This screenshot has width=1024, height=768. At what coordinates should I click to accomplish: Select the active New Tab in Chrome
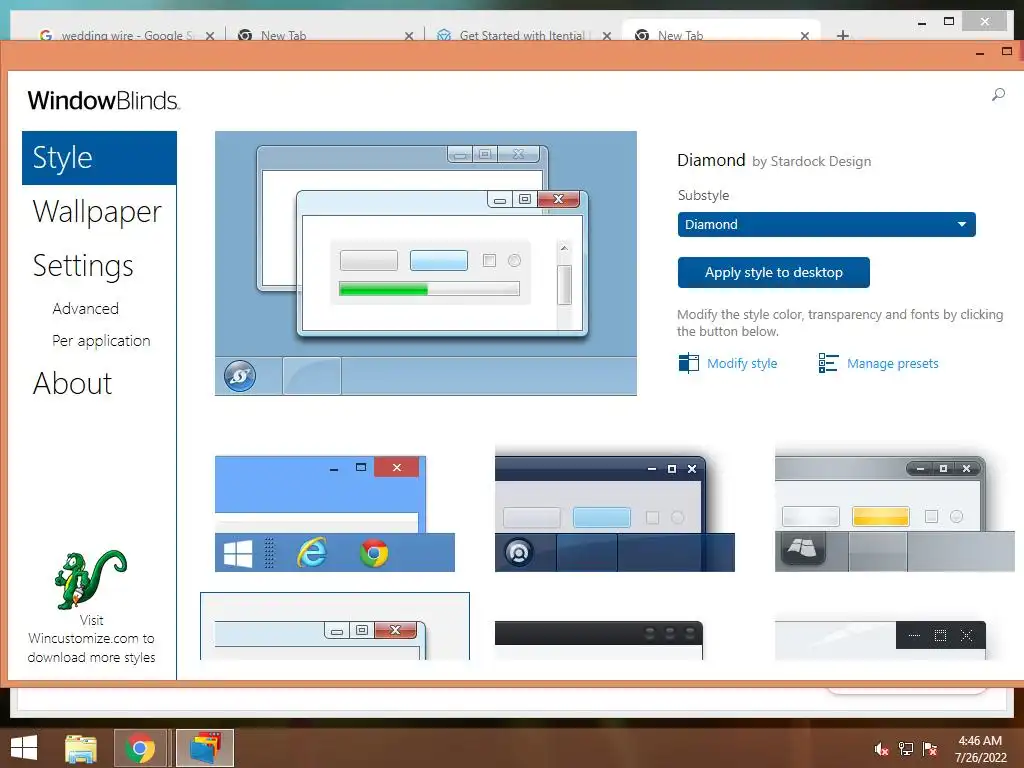[x=680, y=35]
